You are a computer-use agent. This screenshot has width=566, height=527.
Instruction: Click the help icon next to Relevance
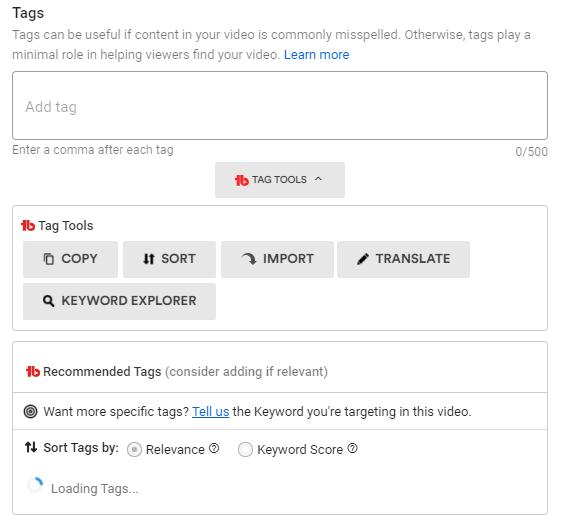tap(214, 448)
